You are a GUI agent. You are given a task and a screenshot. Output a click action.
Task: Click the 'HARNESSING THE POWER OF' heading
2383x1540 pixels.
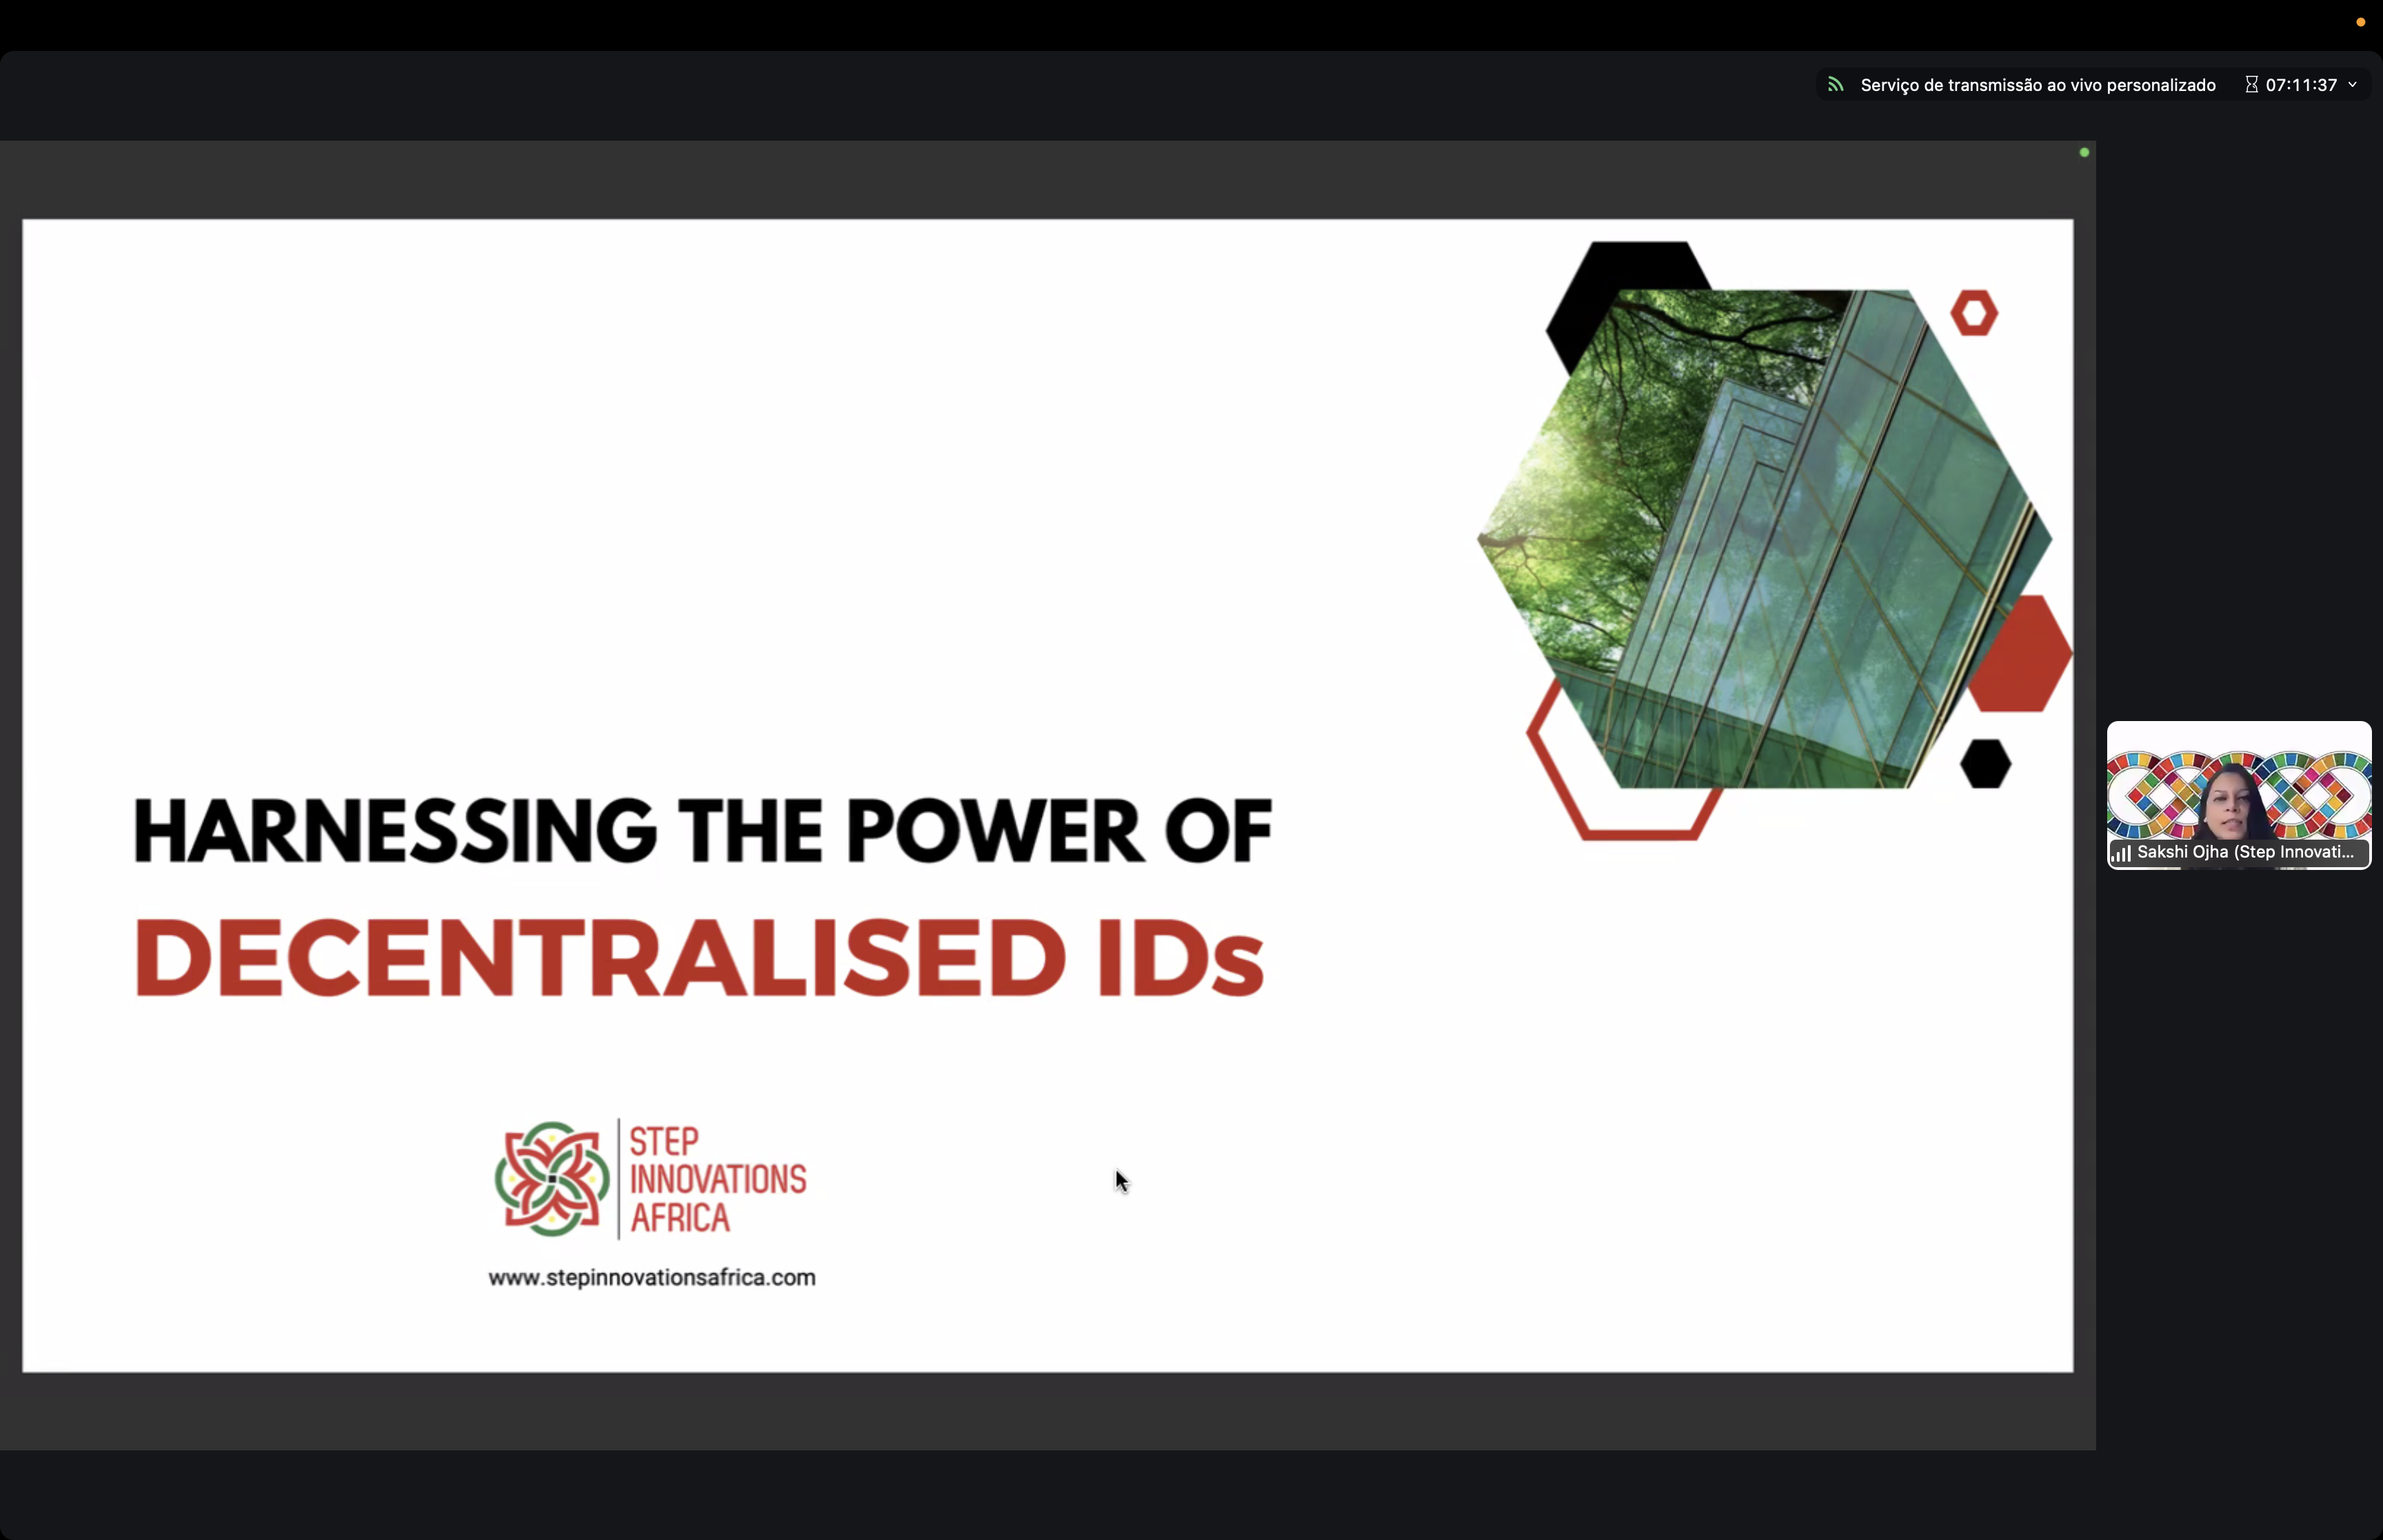click(702, 830)
